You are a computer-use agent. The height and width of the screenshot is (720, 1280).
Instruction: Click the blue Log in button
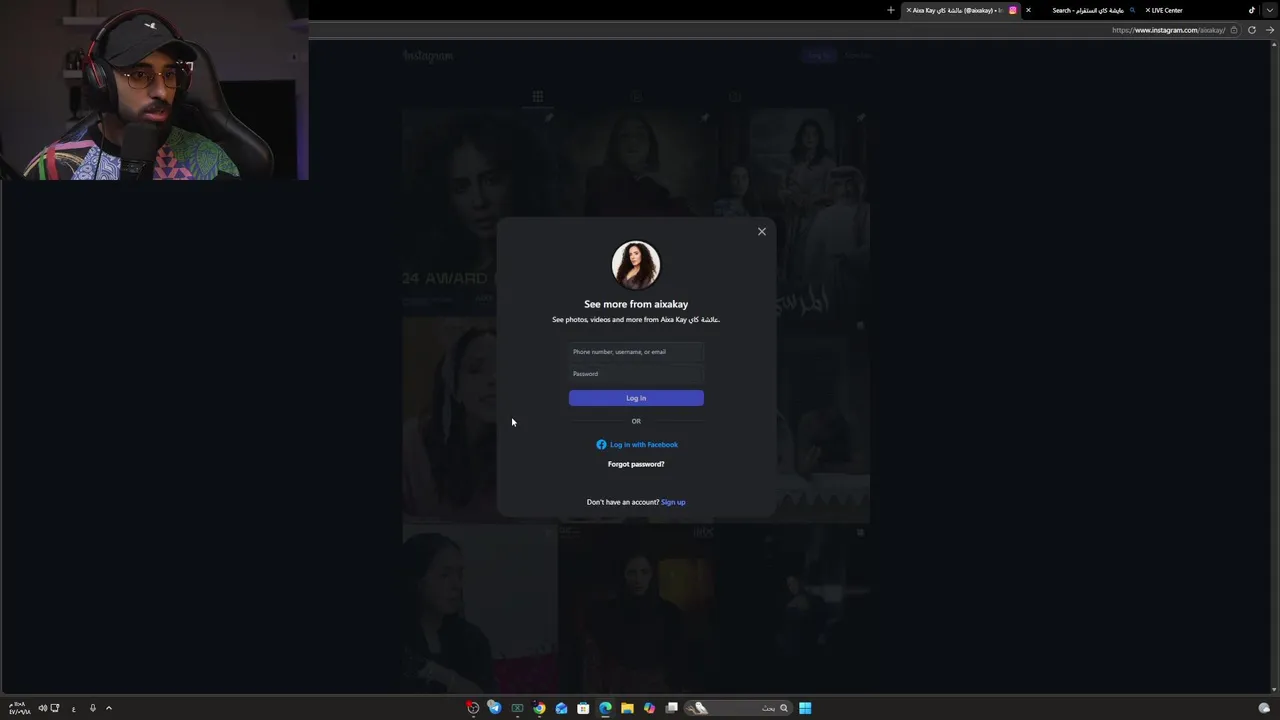click(636, 398)
